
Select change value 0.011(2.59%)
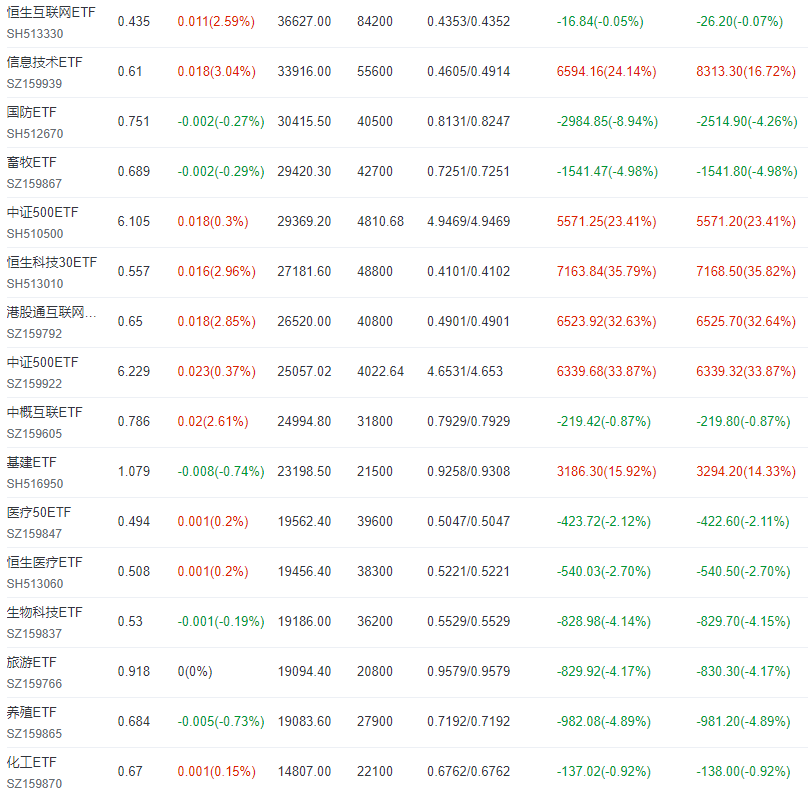point(216,22)
